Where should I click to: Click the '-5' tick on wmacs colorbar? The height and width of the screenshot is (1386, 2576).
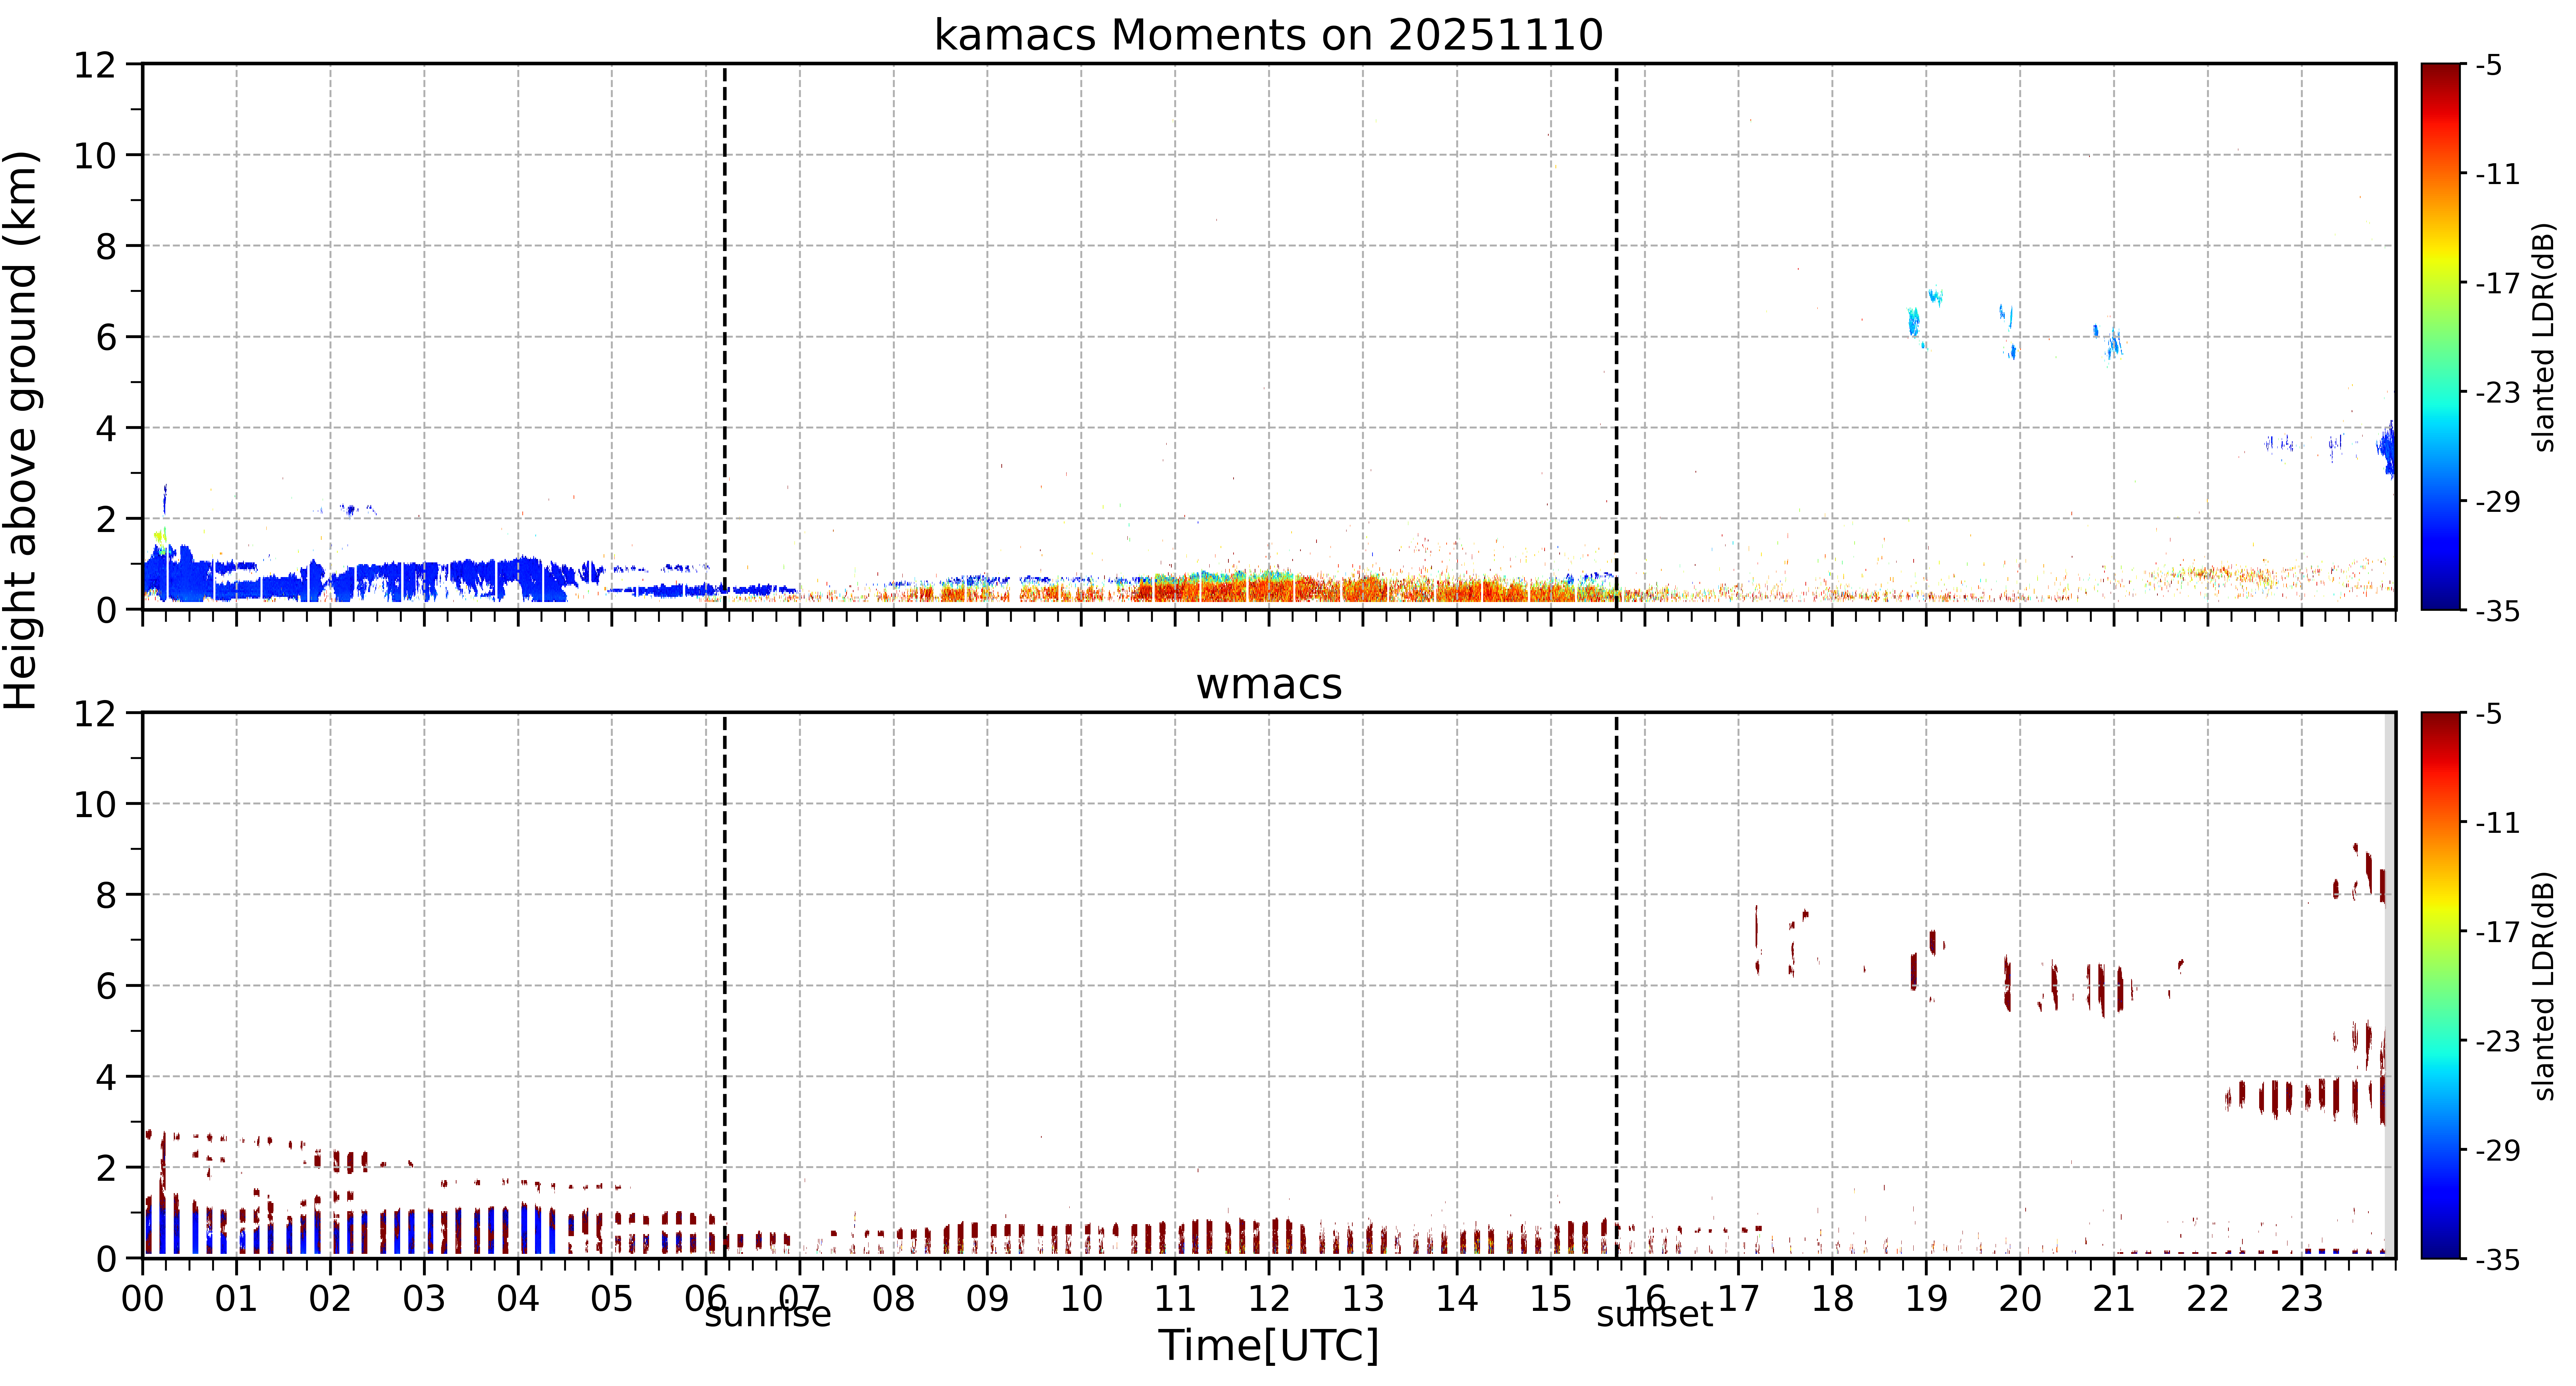[2489, 714]
